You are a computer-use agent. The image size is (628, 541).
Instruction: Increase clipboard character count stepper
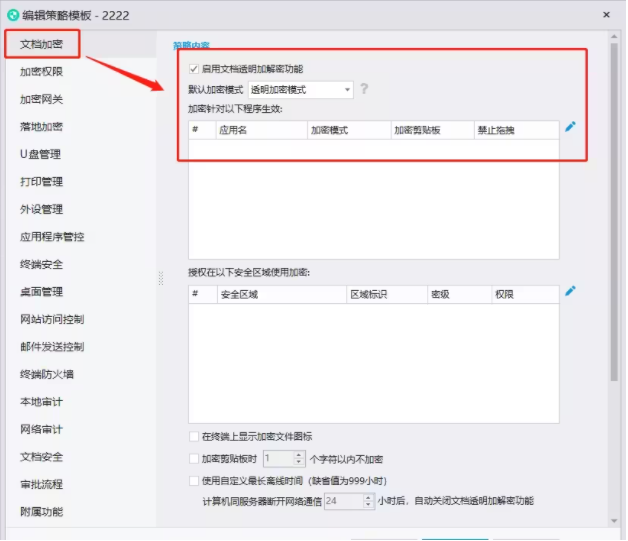(x=299, y=455)
